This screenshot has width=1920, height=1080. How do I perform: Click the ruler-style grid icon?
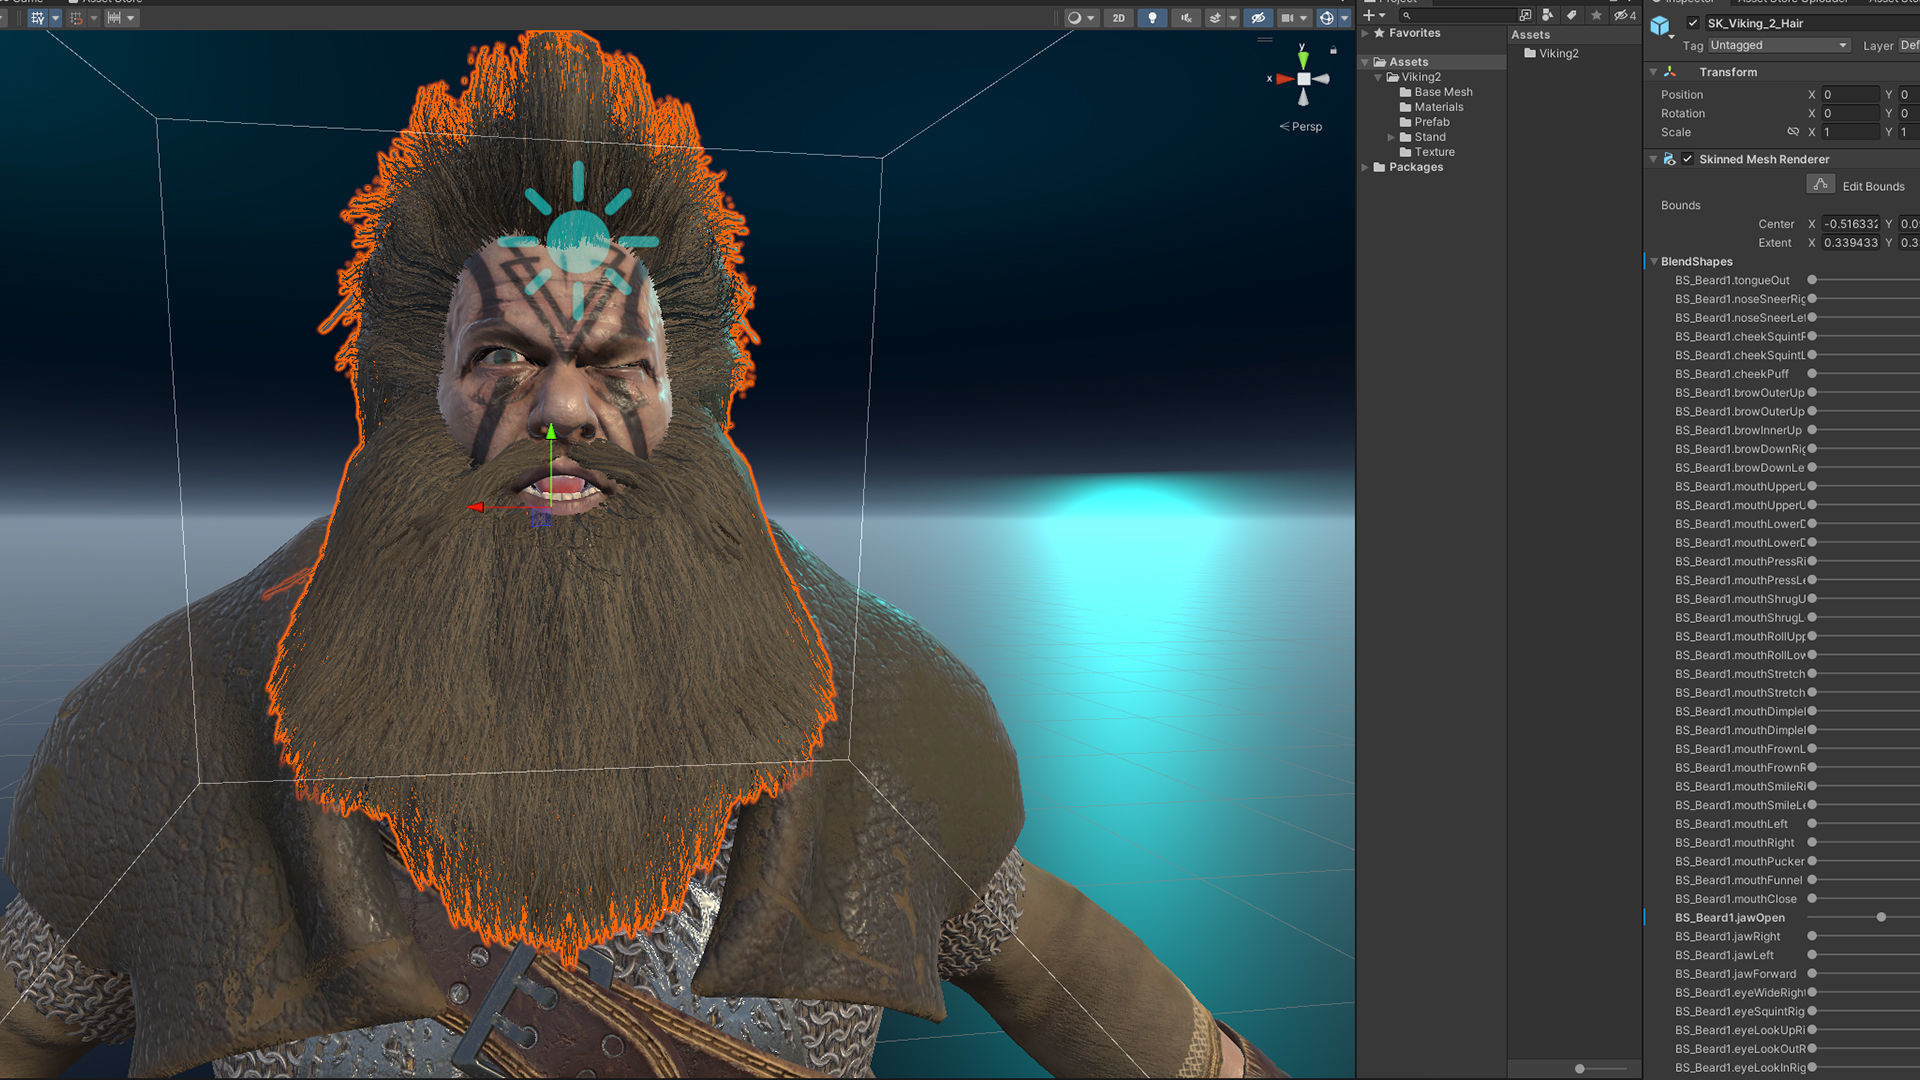coord(114,18)
